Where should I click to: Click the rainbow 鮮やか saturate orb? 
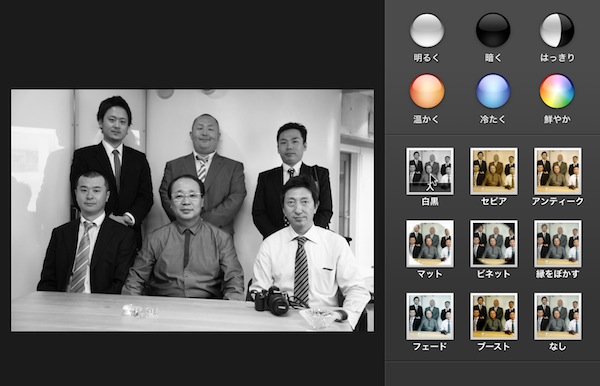point(557,91)
